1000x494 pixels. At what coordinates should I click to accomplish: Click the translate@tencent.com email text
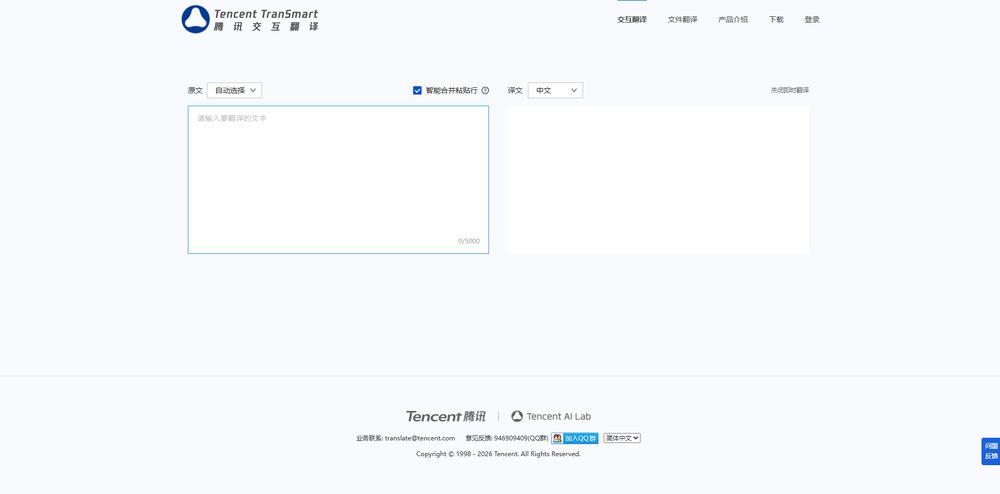pyautogui.click(x=420, y=438)
